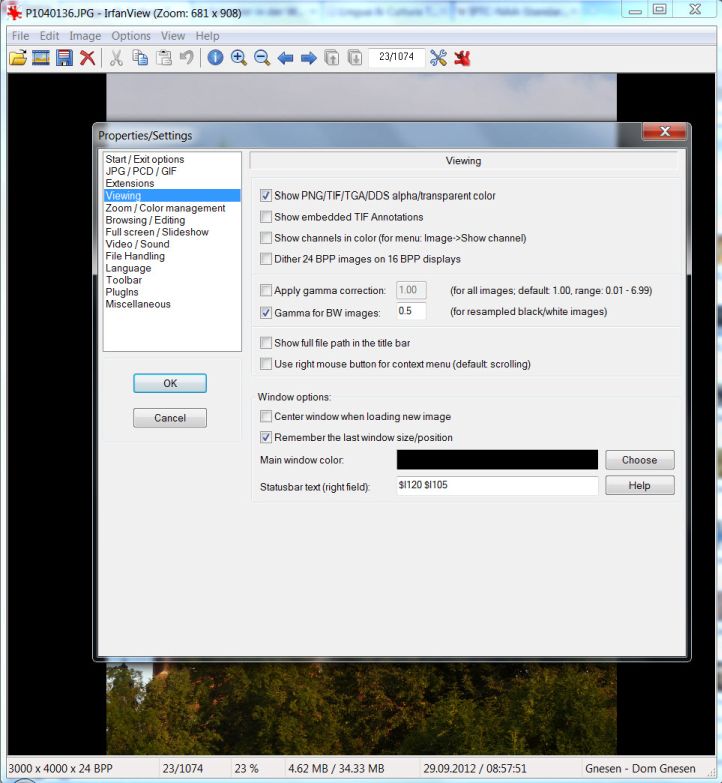
Task: Uncheck Show PNG/TIF/TGA/DDS alpha transparent color
Action: [x=266, y=196]
